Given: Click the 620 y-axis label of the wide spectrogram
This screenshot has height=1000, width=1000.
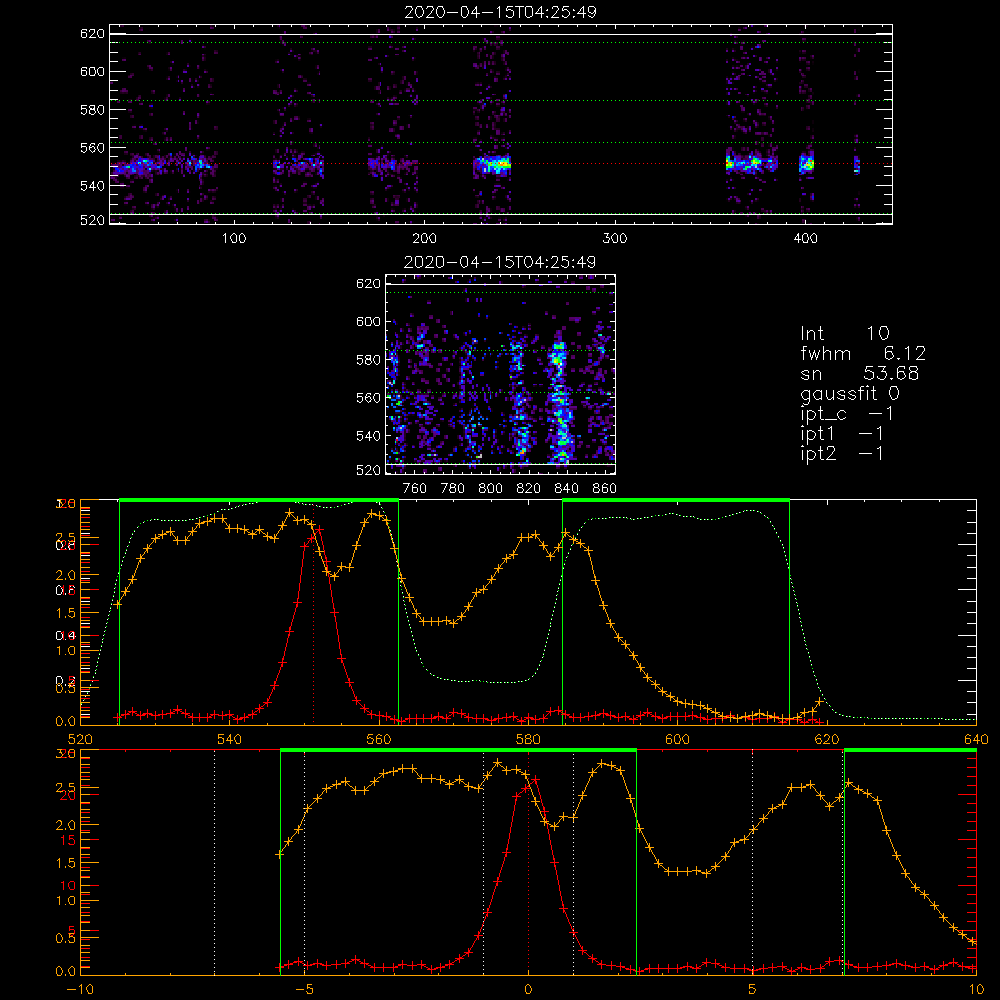Looking at the screenshot, I should pos(92,33).
